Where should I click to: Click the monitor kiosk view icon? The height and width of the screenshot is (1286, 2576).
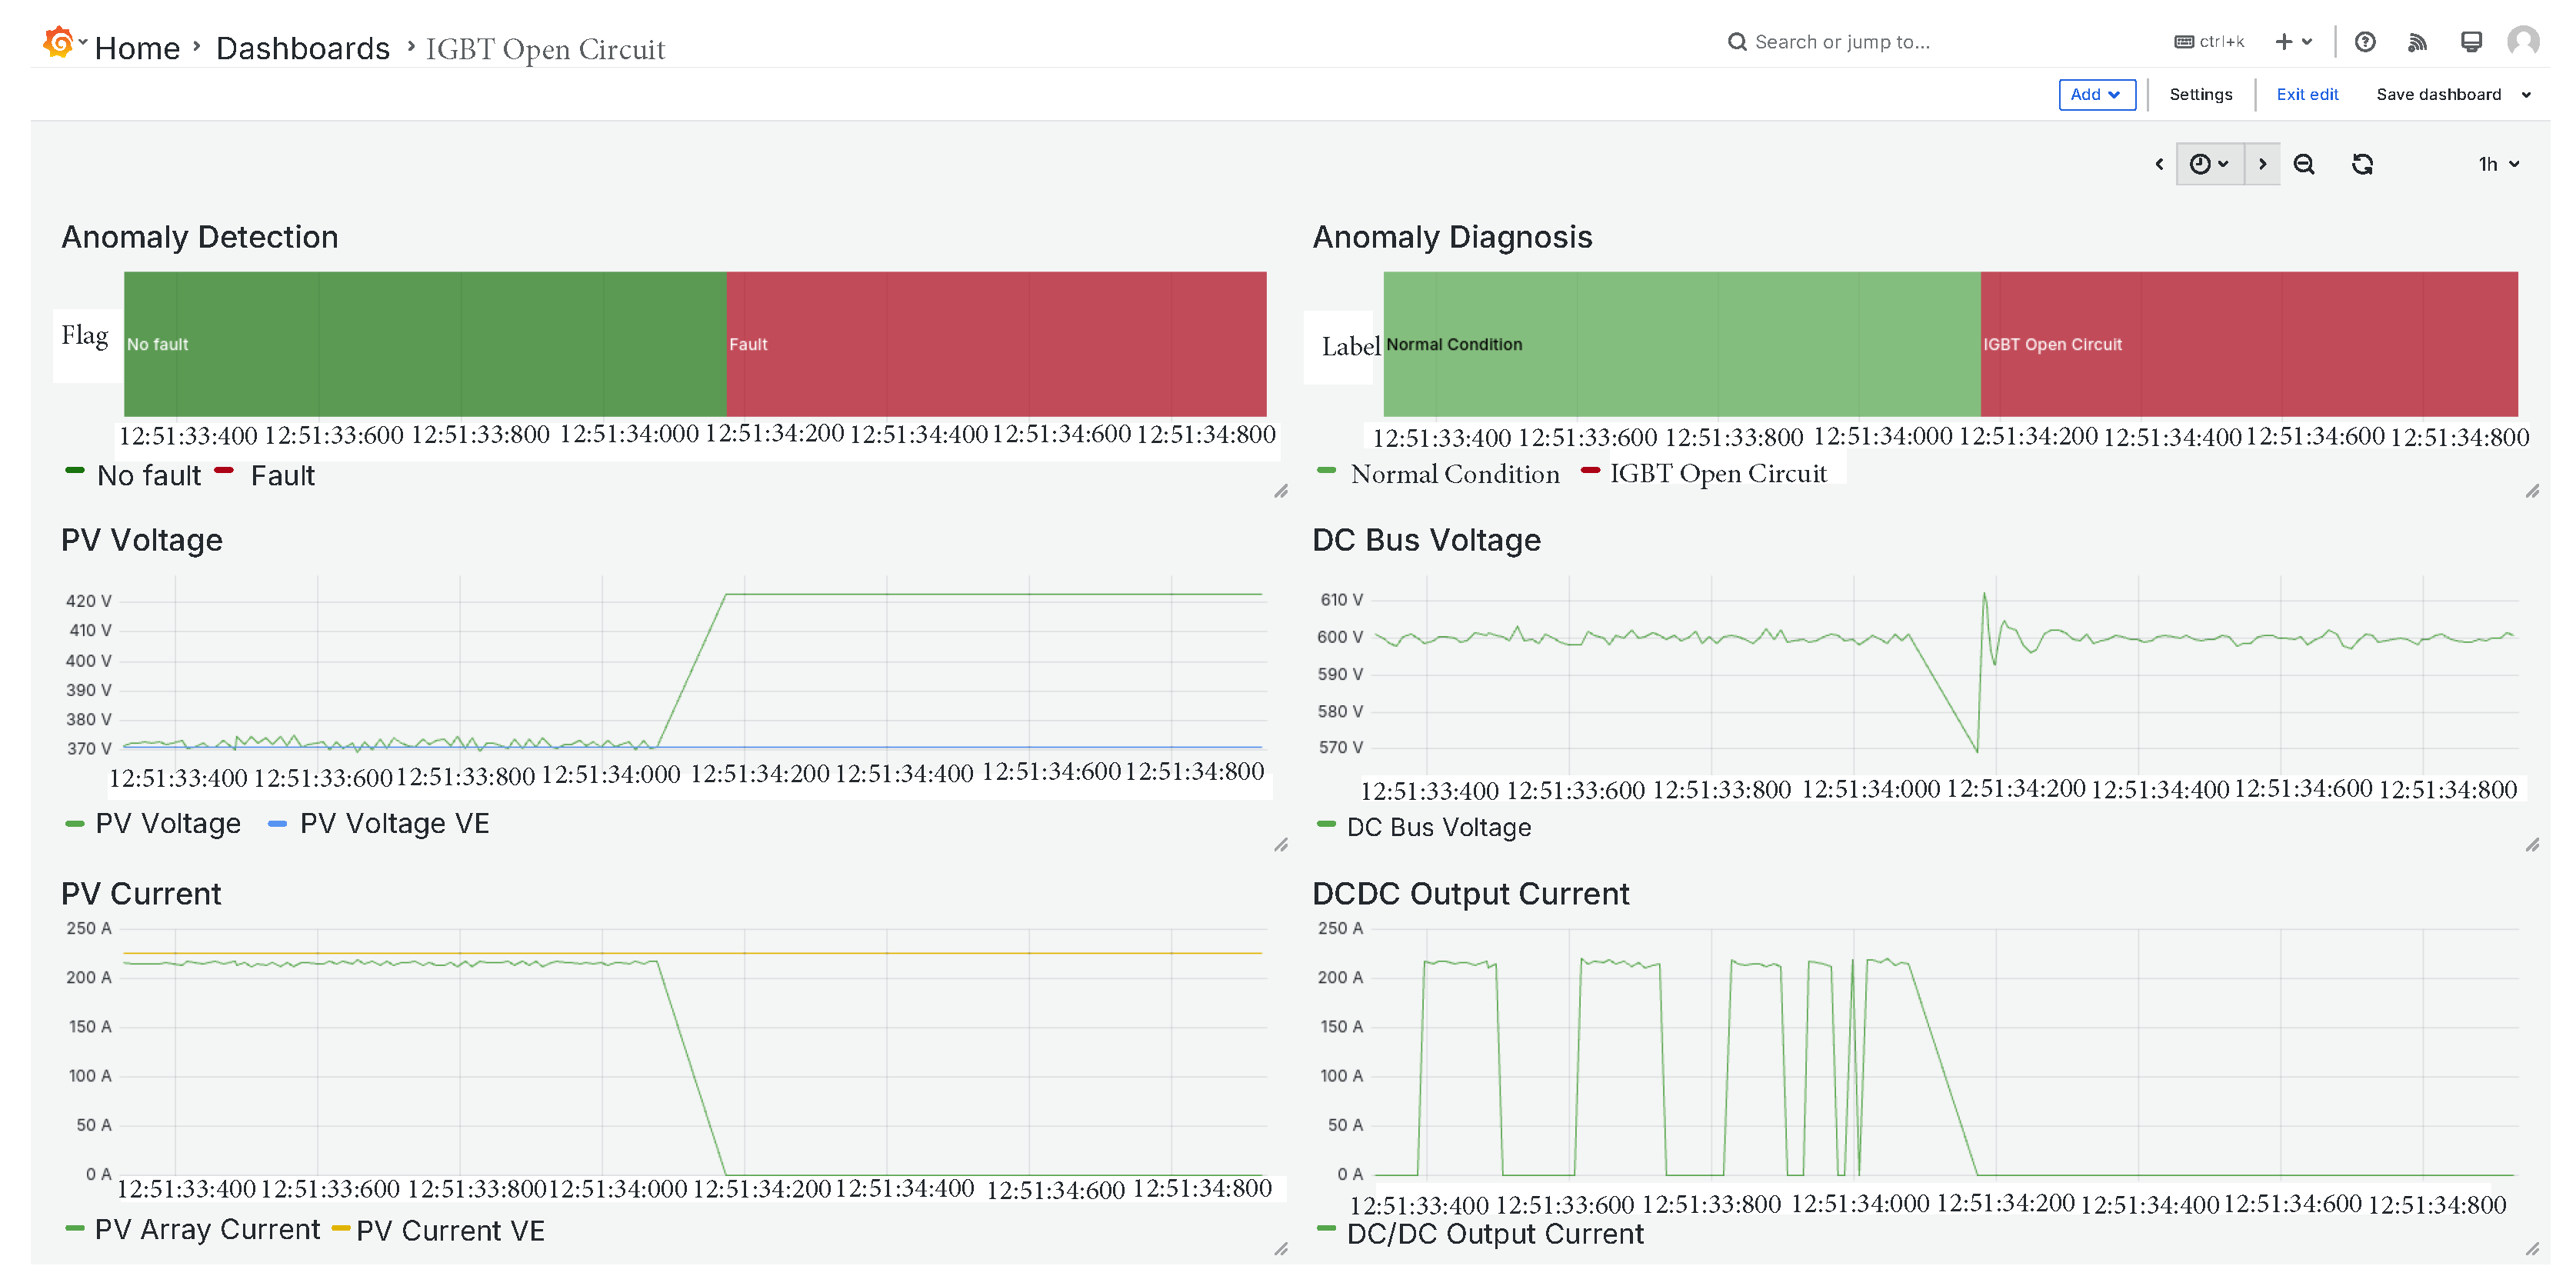[2470, 42]
